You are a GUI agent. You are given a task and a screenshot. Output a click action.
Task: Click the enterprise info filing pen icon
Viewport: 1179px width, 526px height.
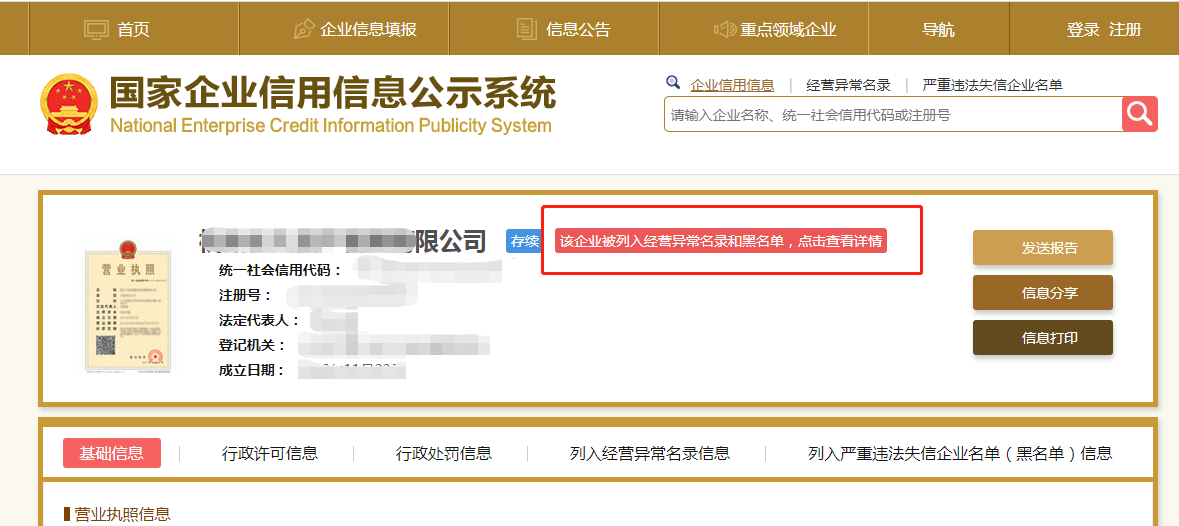coord(303,29)
